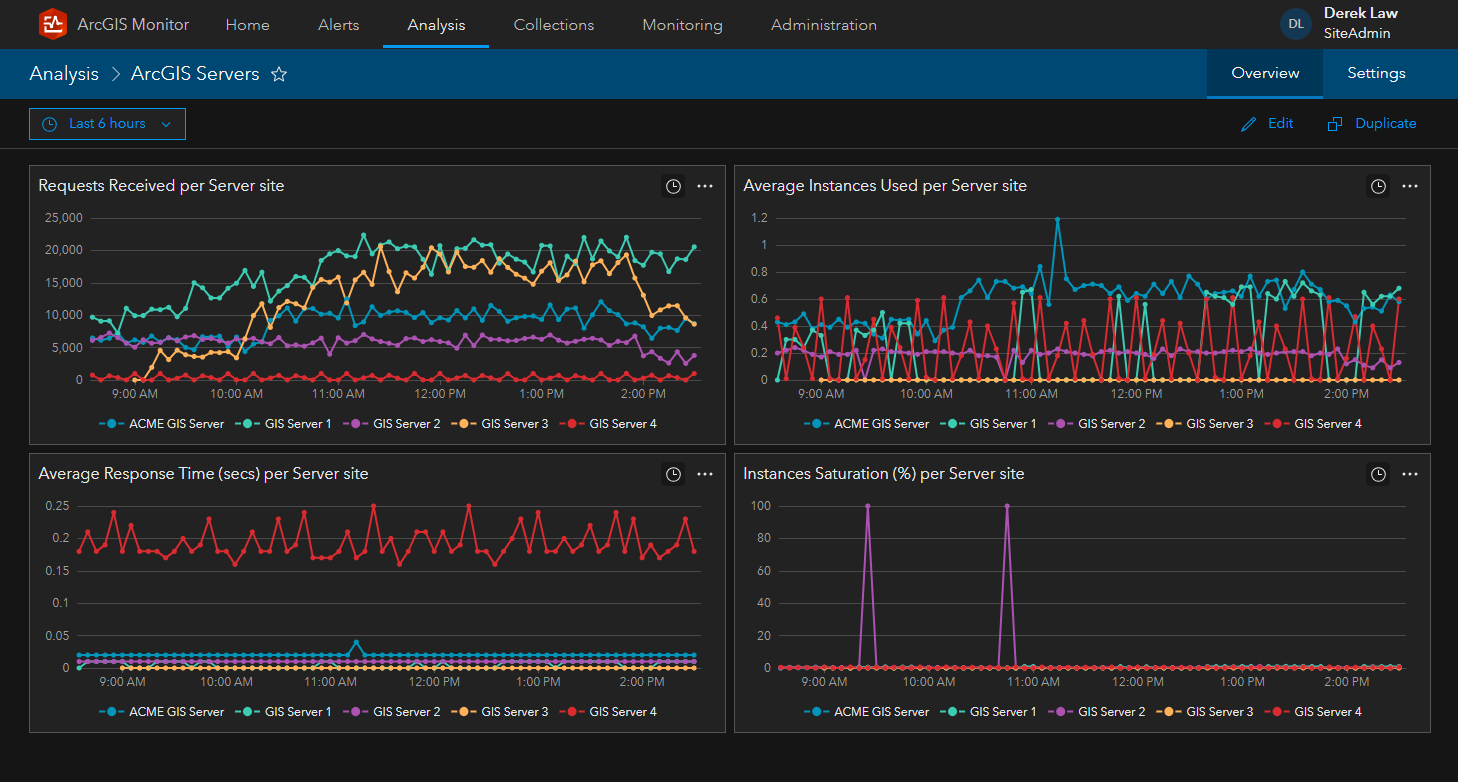Viewport: 1458px width, 782px height.
Task: Toggle ACME GIS Server series in Requests Received legend
Action: pos(162,424)
